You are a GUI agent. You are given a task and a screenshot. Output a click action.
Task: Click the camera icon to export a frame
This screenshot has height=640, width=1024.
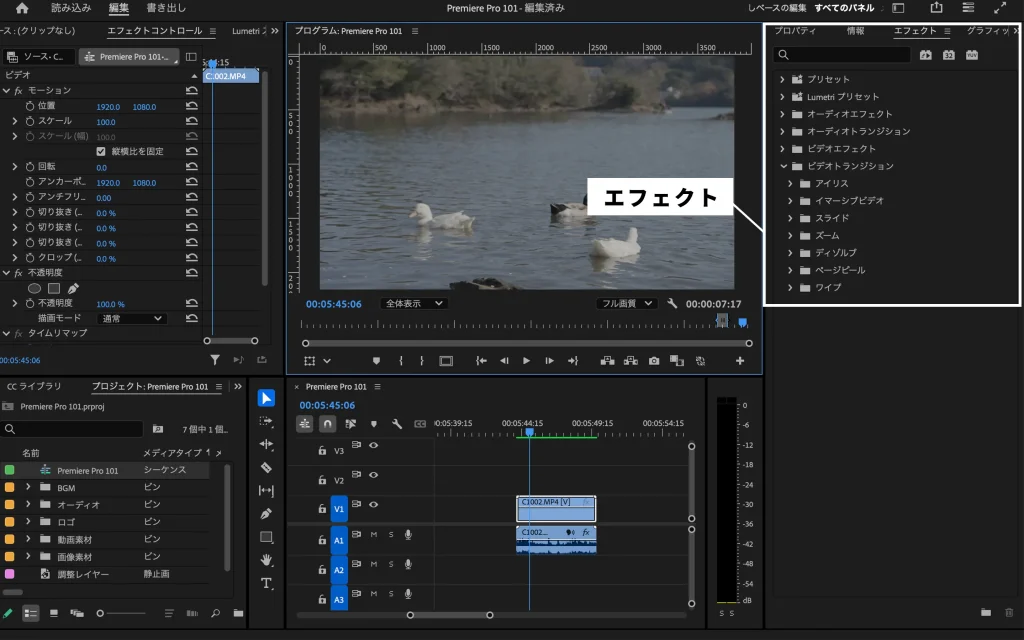[653, 360]
